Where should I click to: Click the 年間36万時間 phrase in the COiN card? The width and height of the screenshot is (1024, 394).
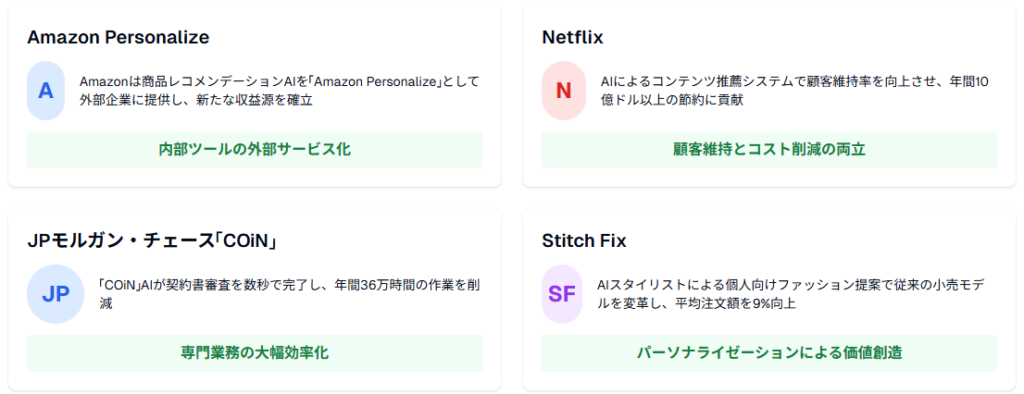click(372, 286)
